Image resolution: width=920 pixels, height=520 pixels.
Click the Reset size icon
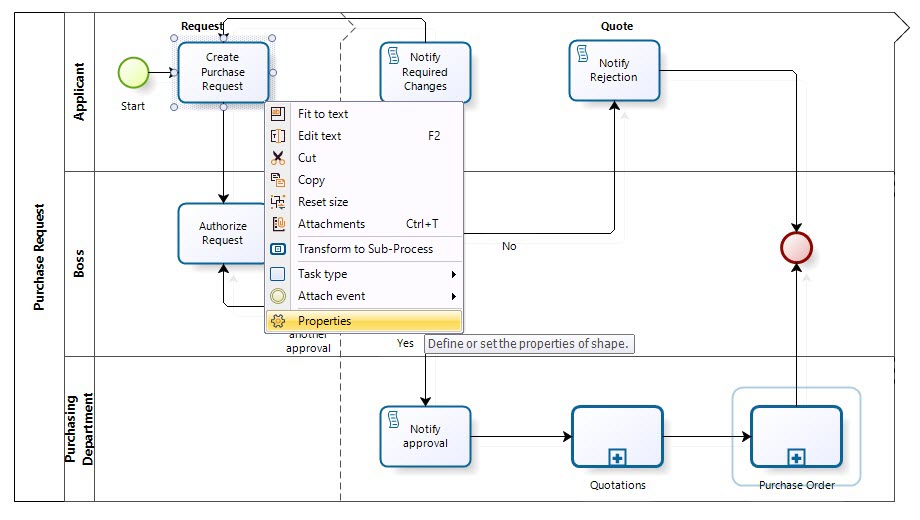tap(278, 202)
